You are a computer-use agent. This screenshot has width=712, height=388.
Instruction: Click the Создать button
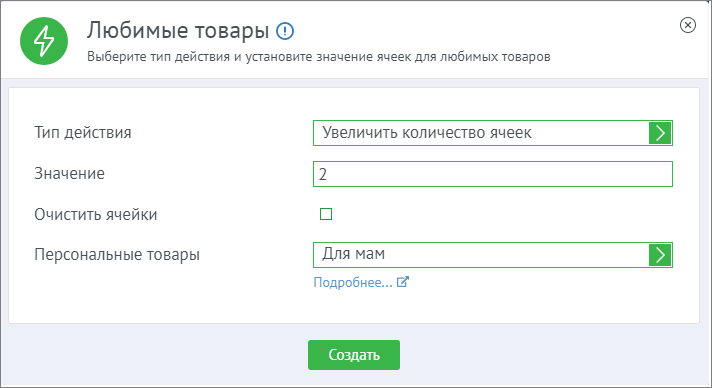tap(354, 355)
